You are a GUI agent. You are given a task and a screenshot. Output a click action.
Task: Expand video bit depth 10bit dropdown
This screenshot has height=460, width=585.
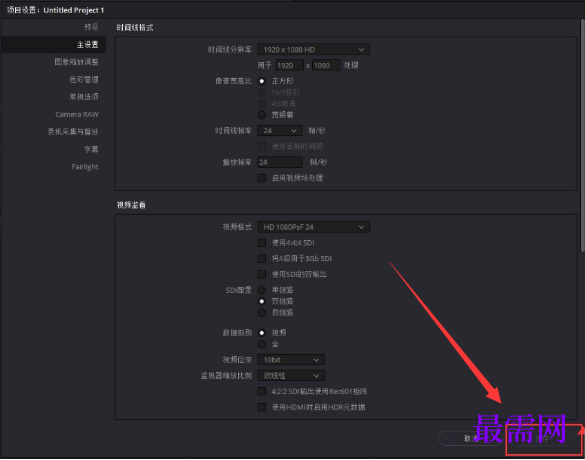(x=291, y=360)
